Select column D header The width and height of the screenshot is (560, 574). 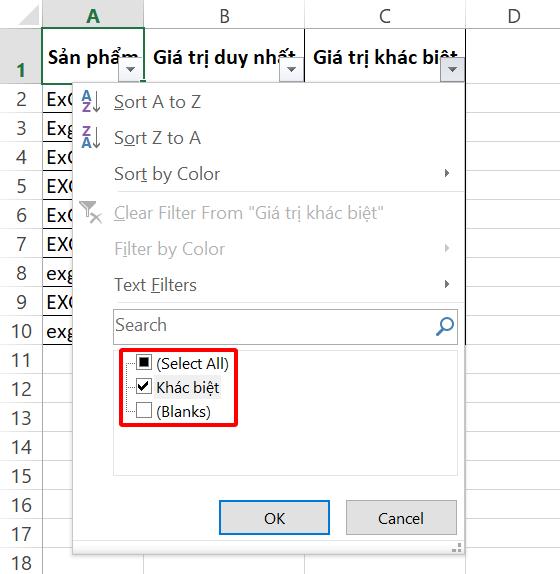[x=513, y=15]
